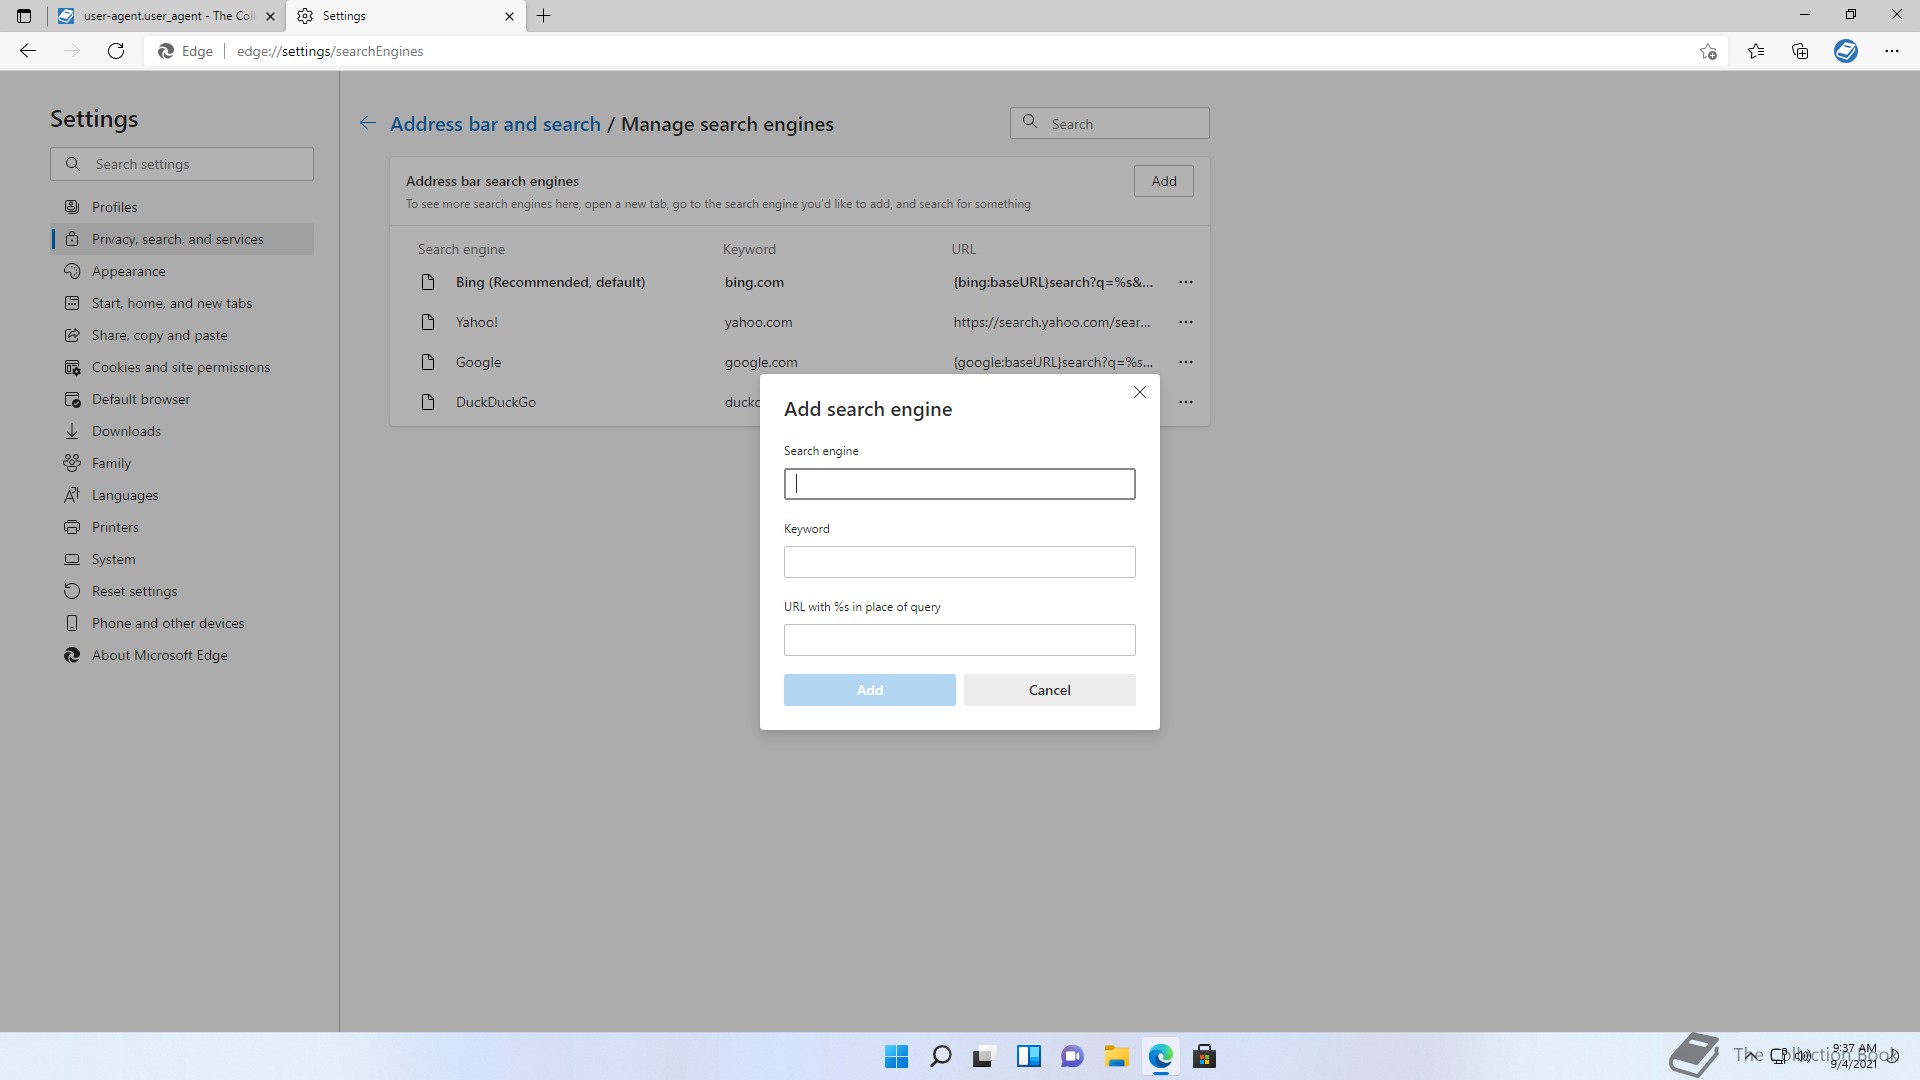Image resolution: width=1920 pixels, height=1080 pixels.
Task: Focus the Search engine name field
Action: coord(959,484)
